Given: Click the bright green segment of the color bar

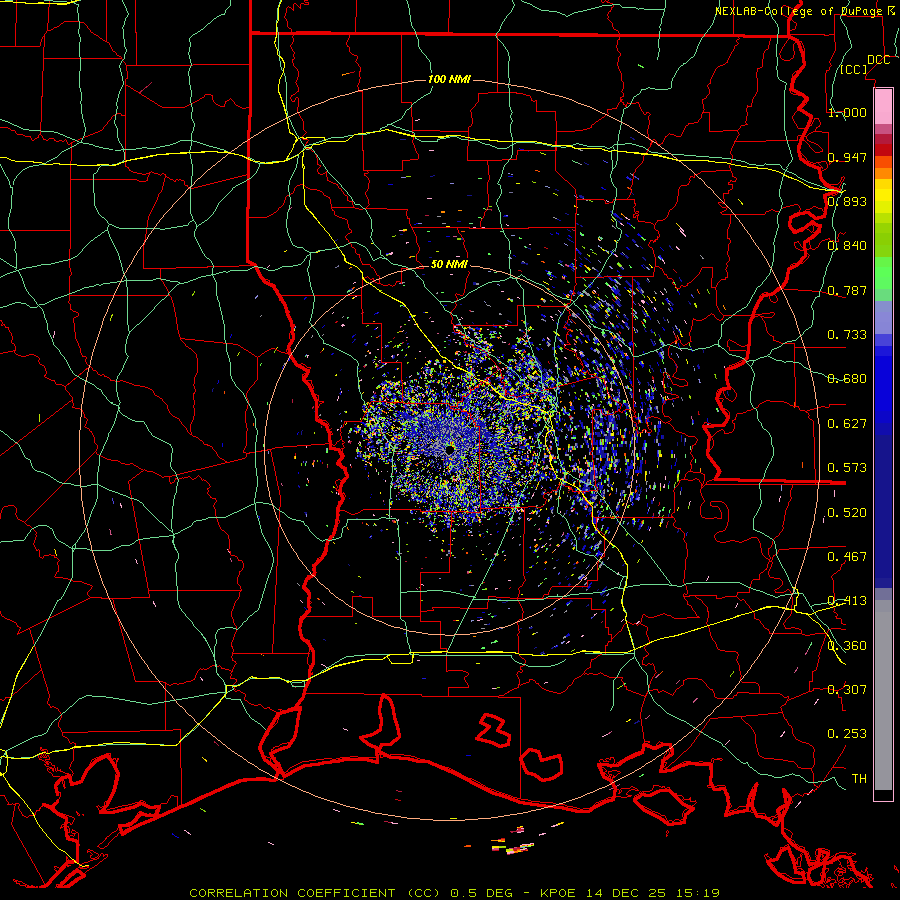Looking at the screenshot, I should [883, 273].
